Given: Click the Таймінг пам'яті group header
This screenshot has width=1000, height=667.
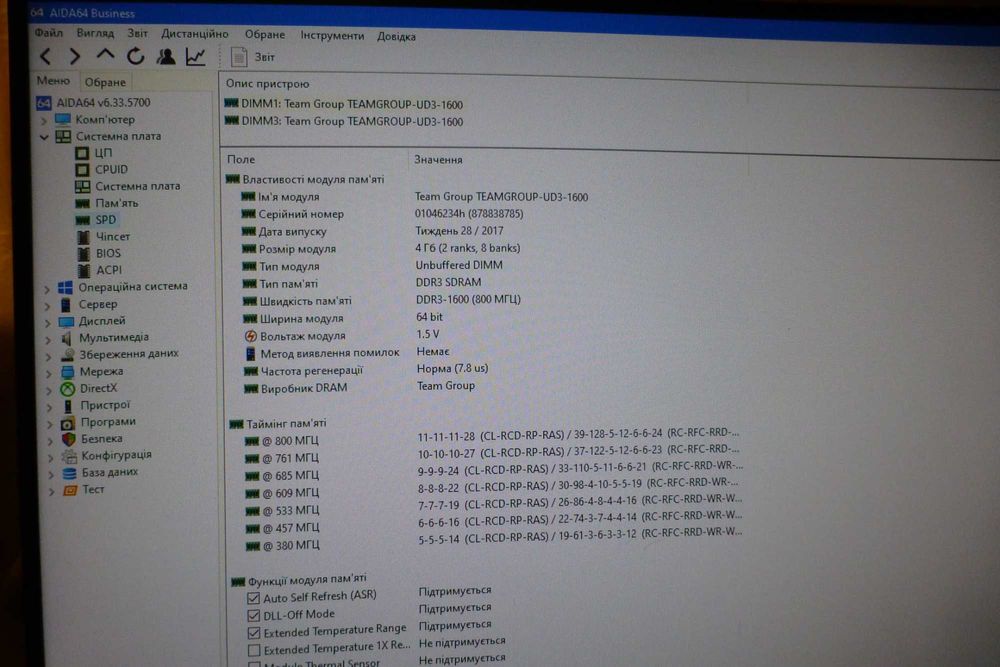Looking at the screenshot, I should 278,423.
